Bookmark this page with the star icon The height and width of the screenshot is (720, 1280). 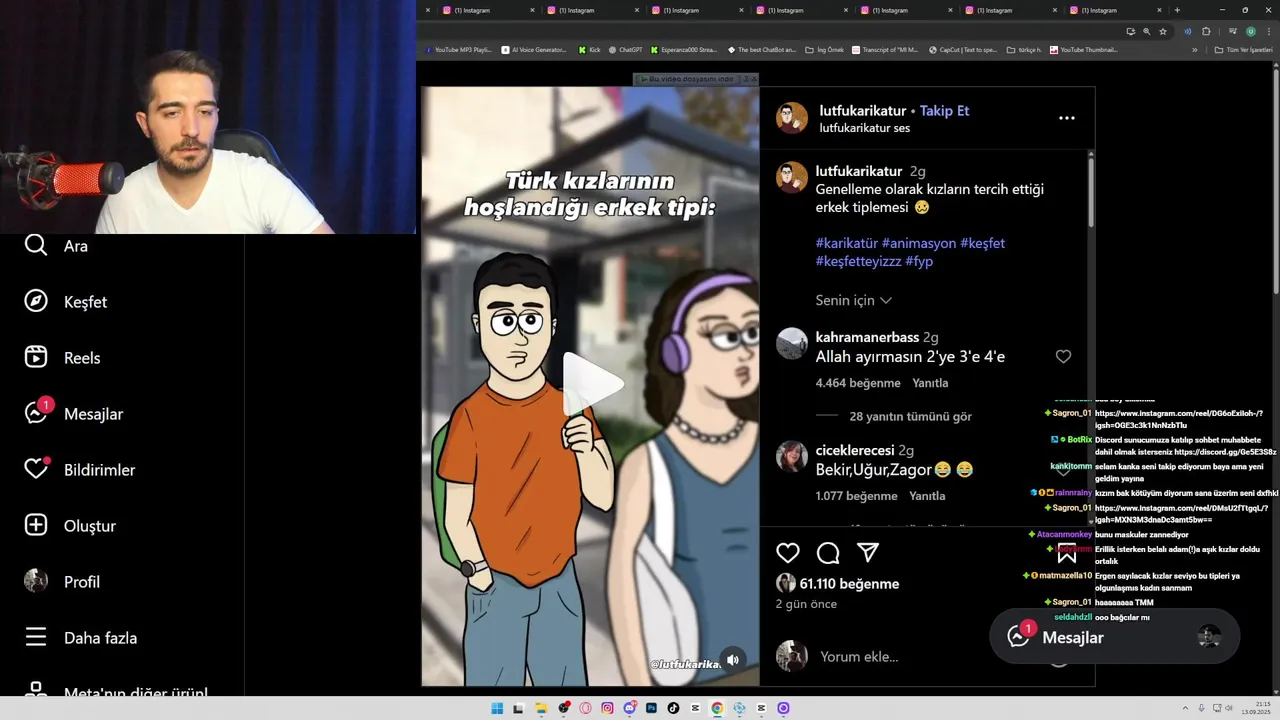[1163, 31]
